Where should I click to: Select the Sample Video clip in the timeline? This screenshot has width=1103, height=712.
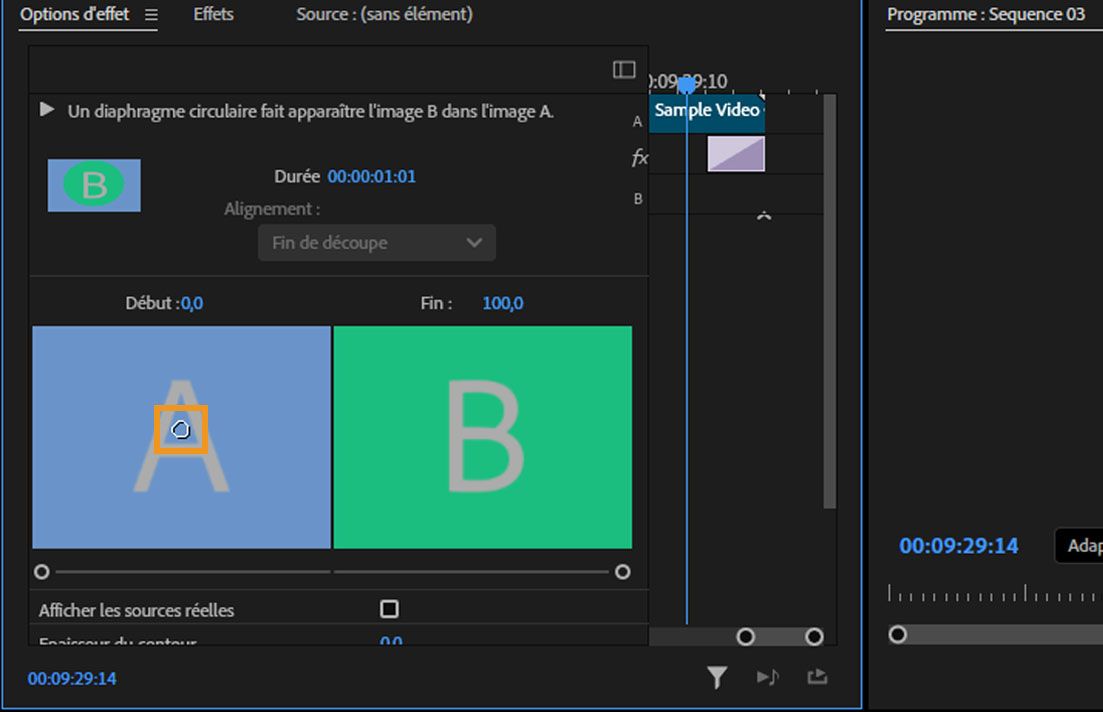(707, 111)
